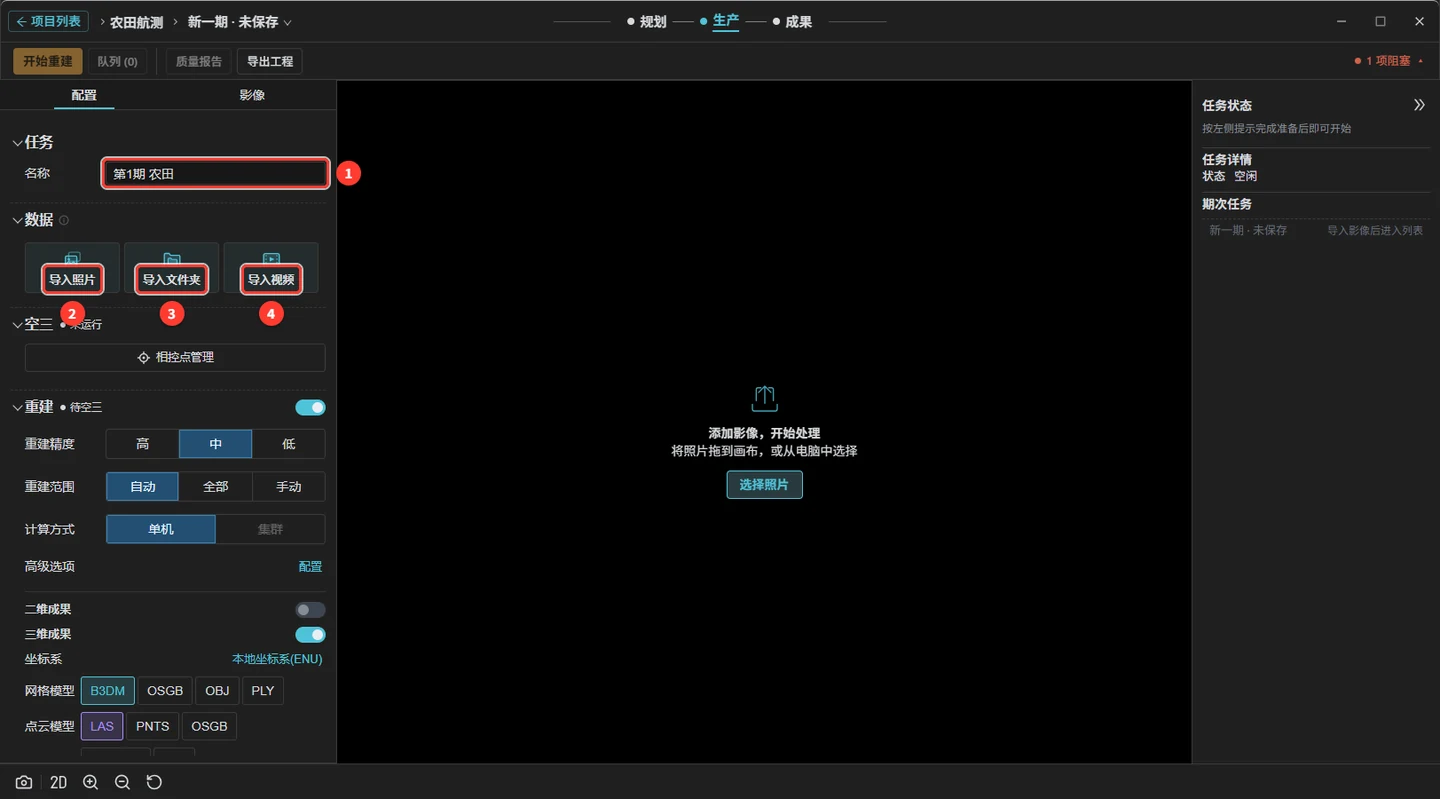Click the zoom out magnifier icon
The image size is (1440, 799).
(122, 782)
